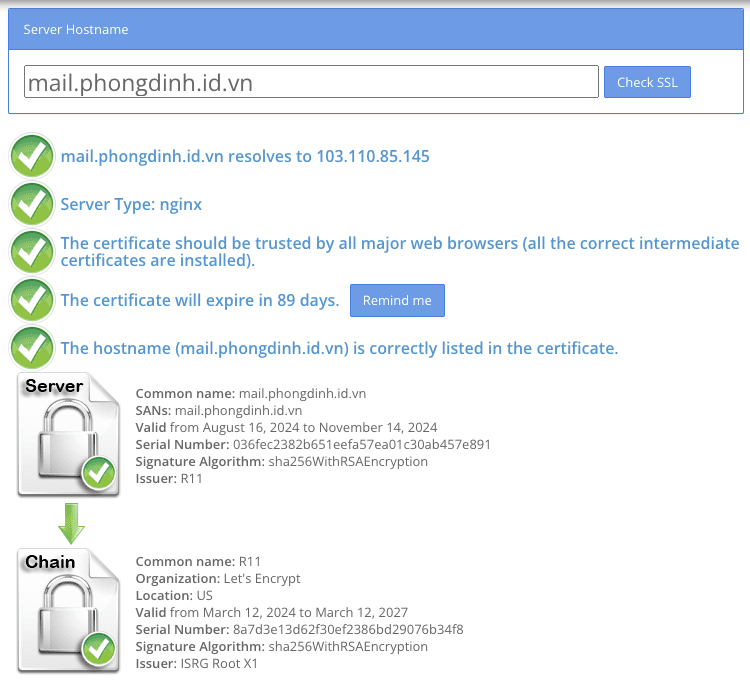Click the Server certificate padlock icon
This screenshot has width=750, height=682.
pos(68,435)
